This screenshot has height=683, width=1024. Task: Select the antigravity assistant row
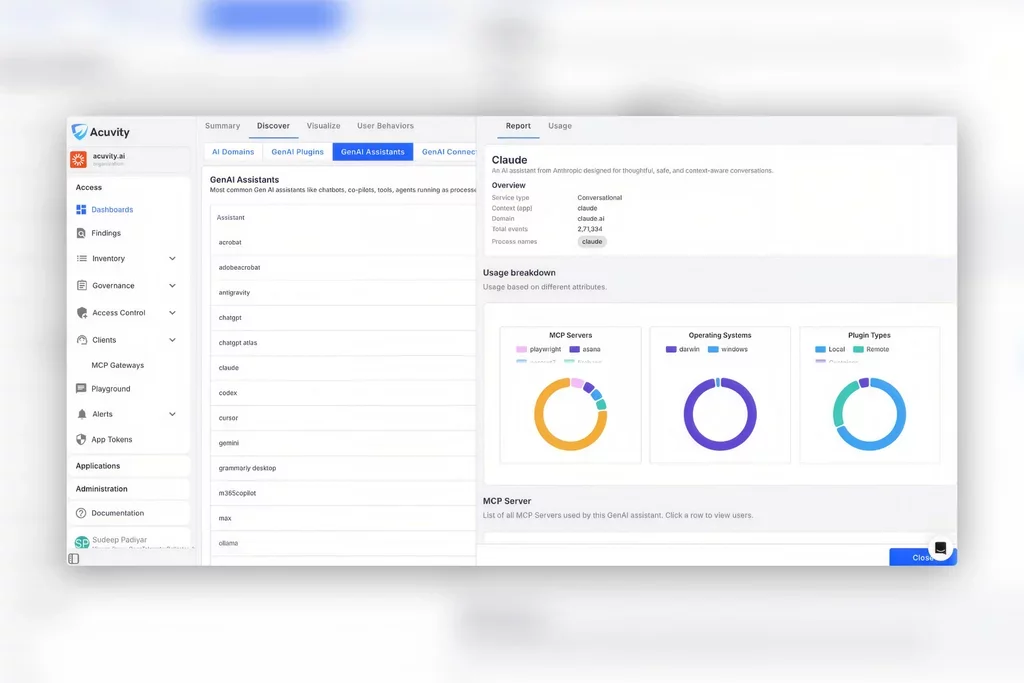(343, 293)
